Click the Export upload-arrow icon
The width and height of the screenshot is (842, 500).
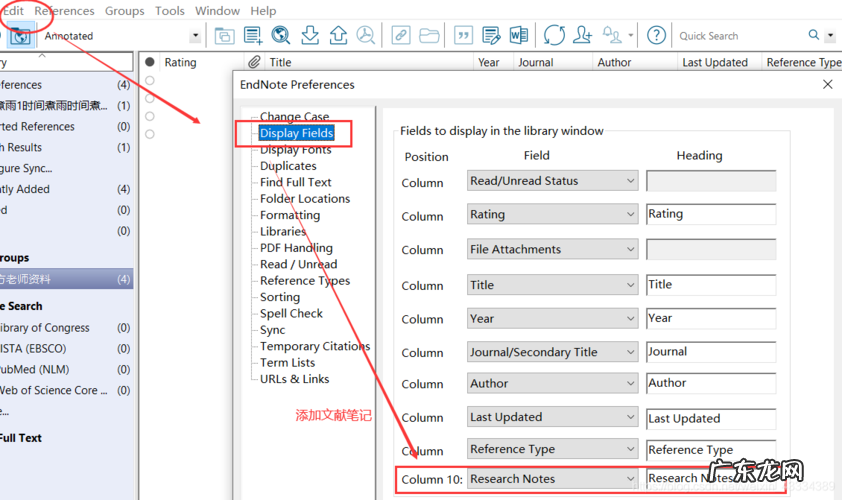pos(338,36)
